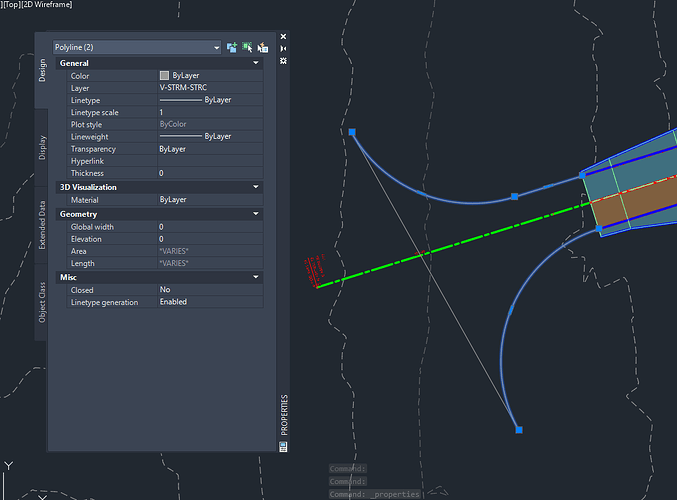The width and height of the screenshot is (677, 500).
Task: Toggle PICKADD value icon in Properties palette
Action: [231, 47]
